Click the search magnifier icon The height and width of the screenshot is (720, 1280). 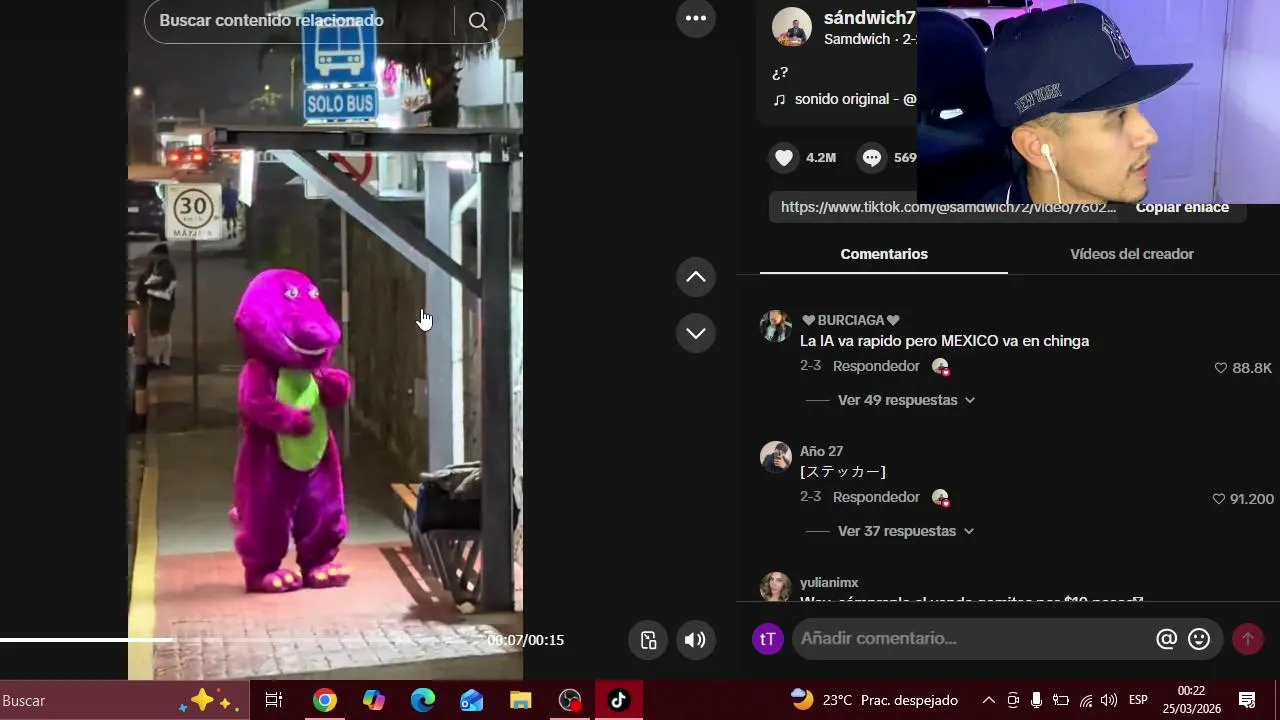tap(478, 21)
